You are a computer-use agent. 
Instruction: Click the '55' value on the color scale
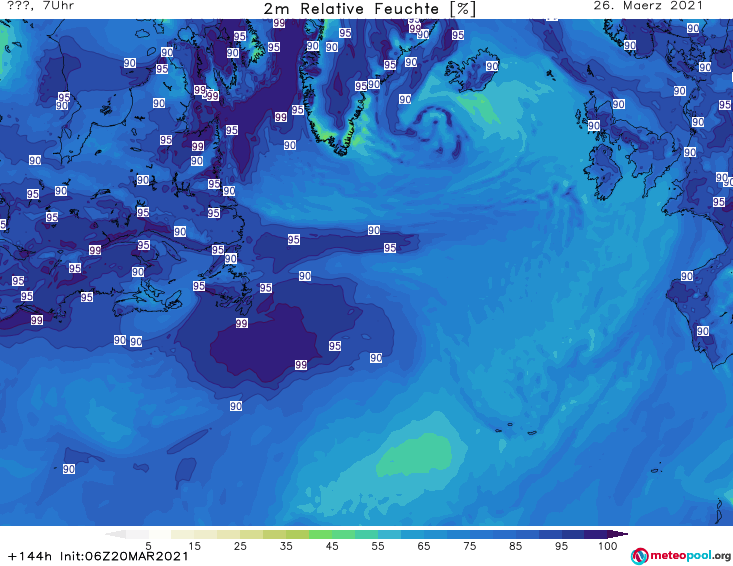378,546
